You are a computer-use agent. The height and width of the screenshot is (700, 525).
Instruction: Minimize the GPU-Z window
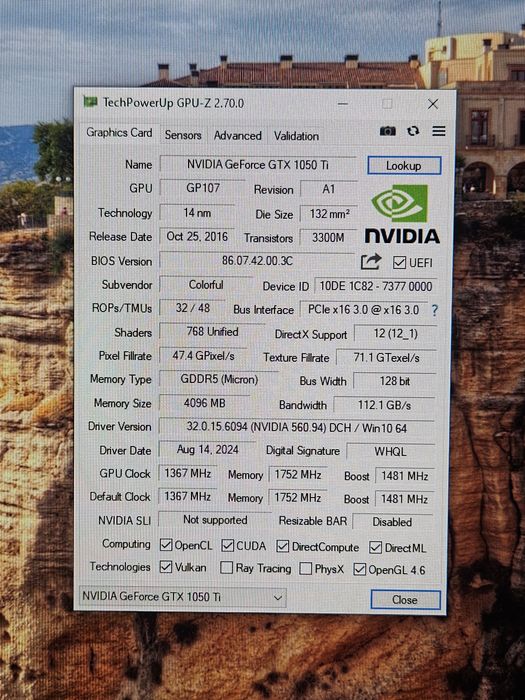(343, 104)
